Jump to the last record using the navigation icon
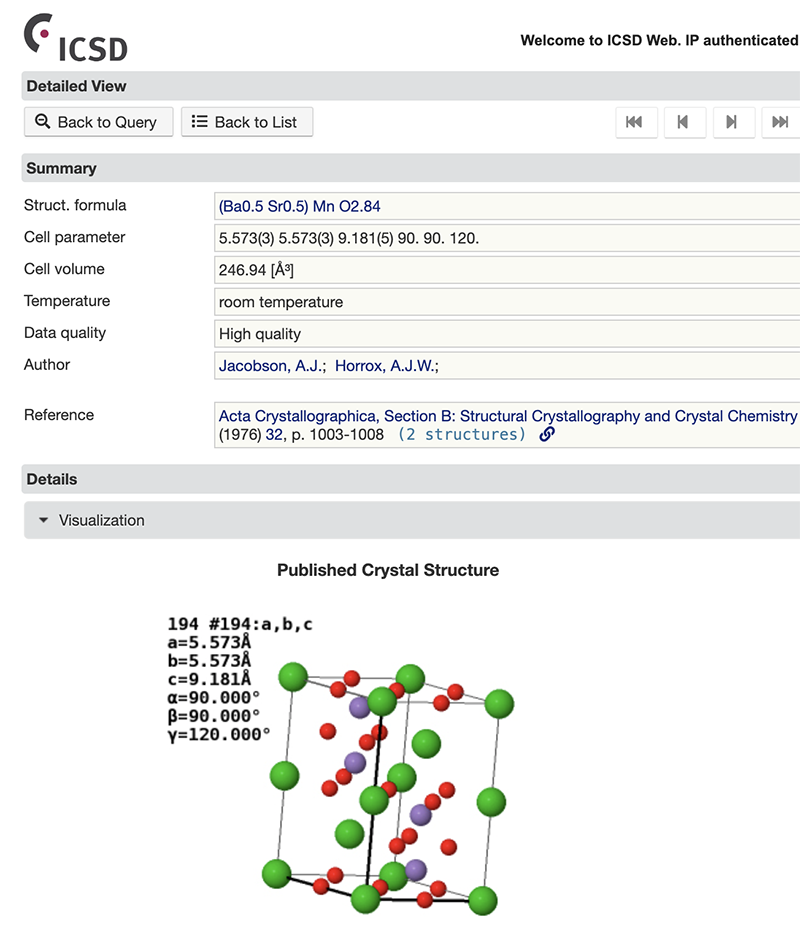This screenshot has width=800, height=931. (782, 121)
